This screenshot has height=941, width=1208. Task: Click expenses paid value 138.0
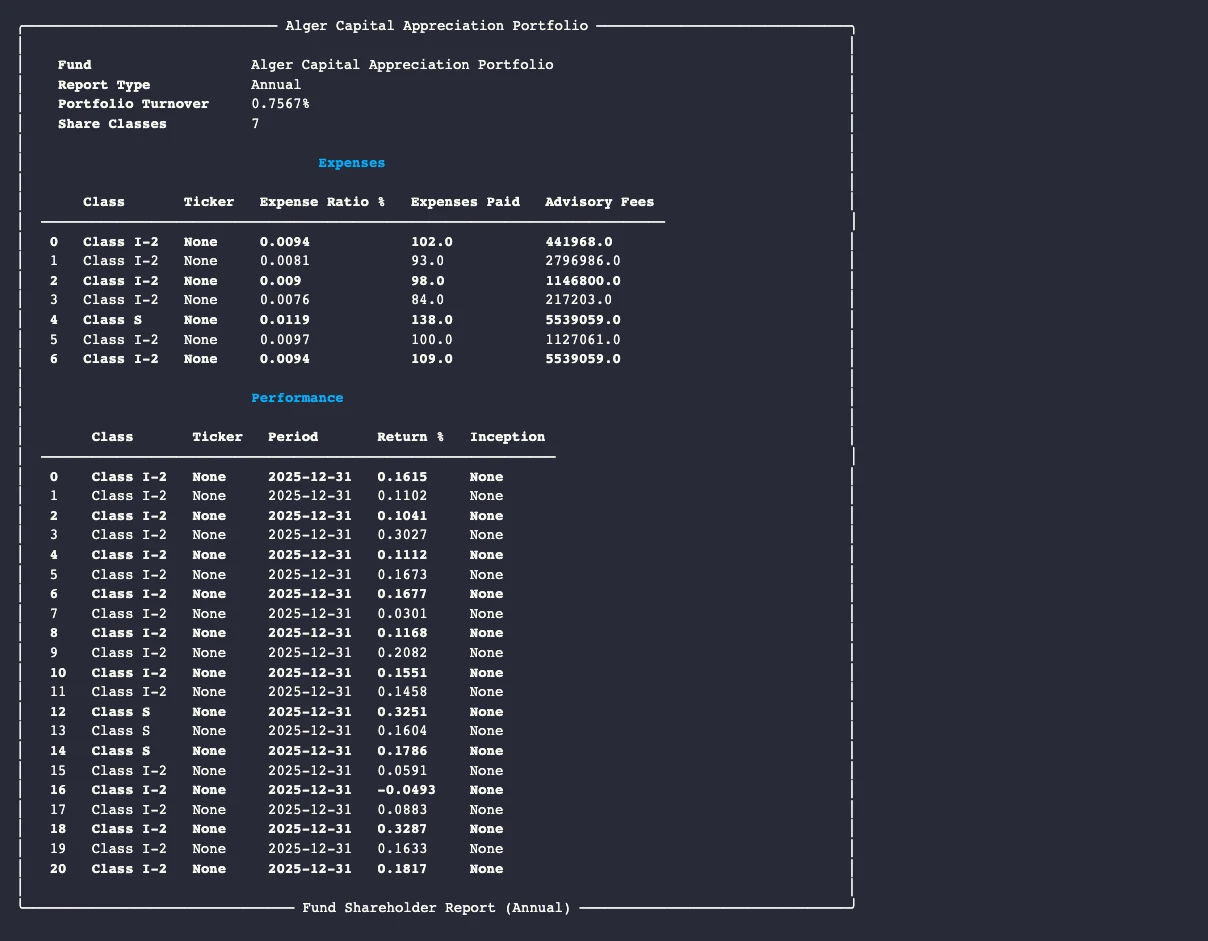[431, 320]
